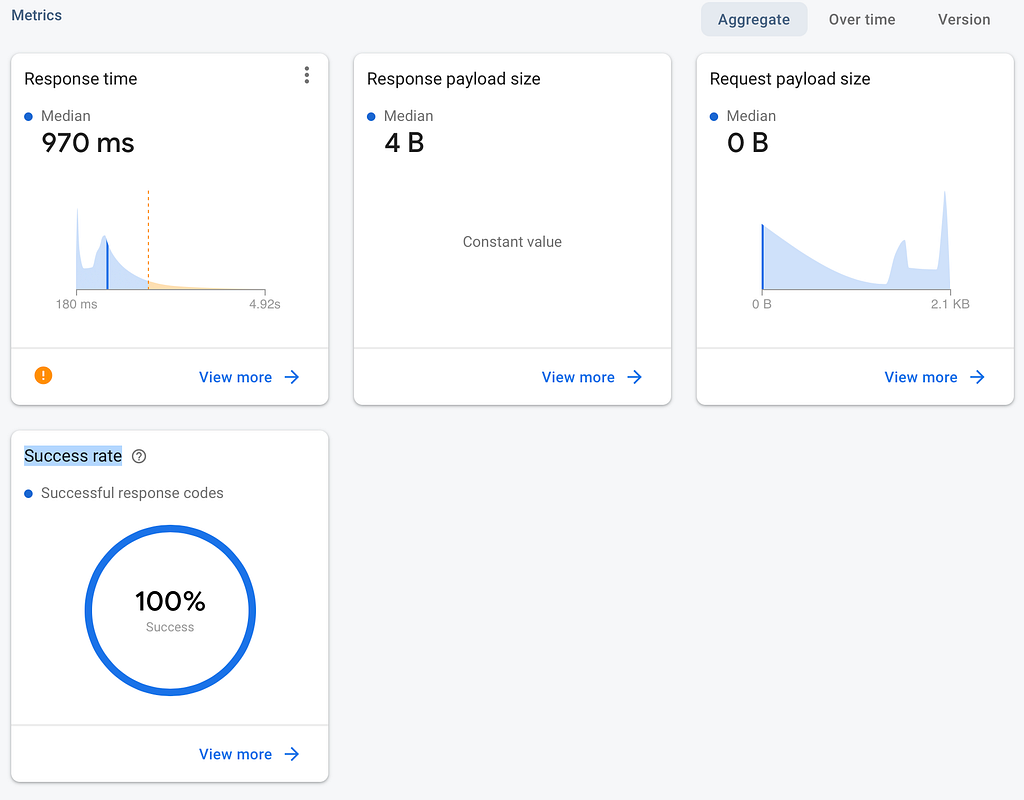Click the orange dashed threshold line in chart
Viewport: 1024px width, 800px height.
pos(148,240)
